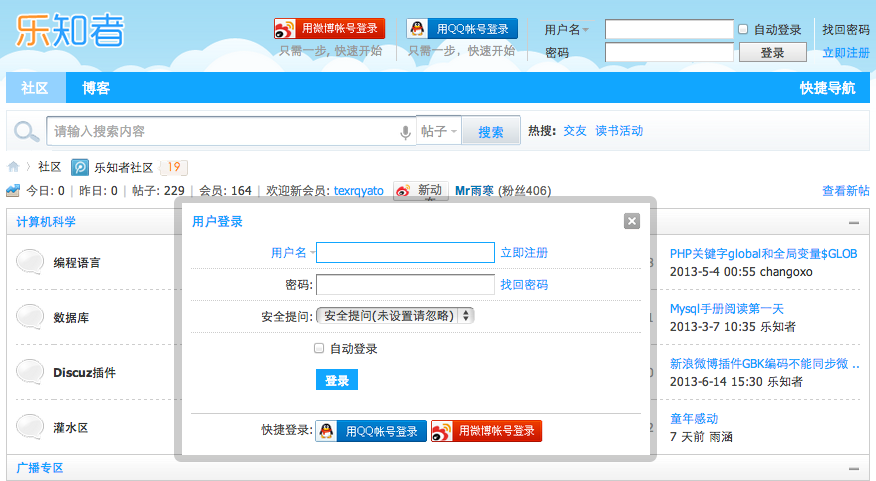Click the 新动 Weibo button
876x481 pixels.
[420, 191]
